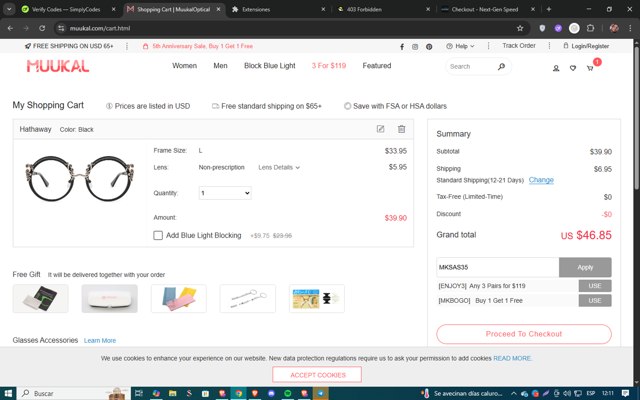Accept cookies

click(x=317, y=375)
